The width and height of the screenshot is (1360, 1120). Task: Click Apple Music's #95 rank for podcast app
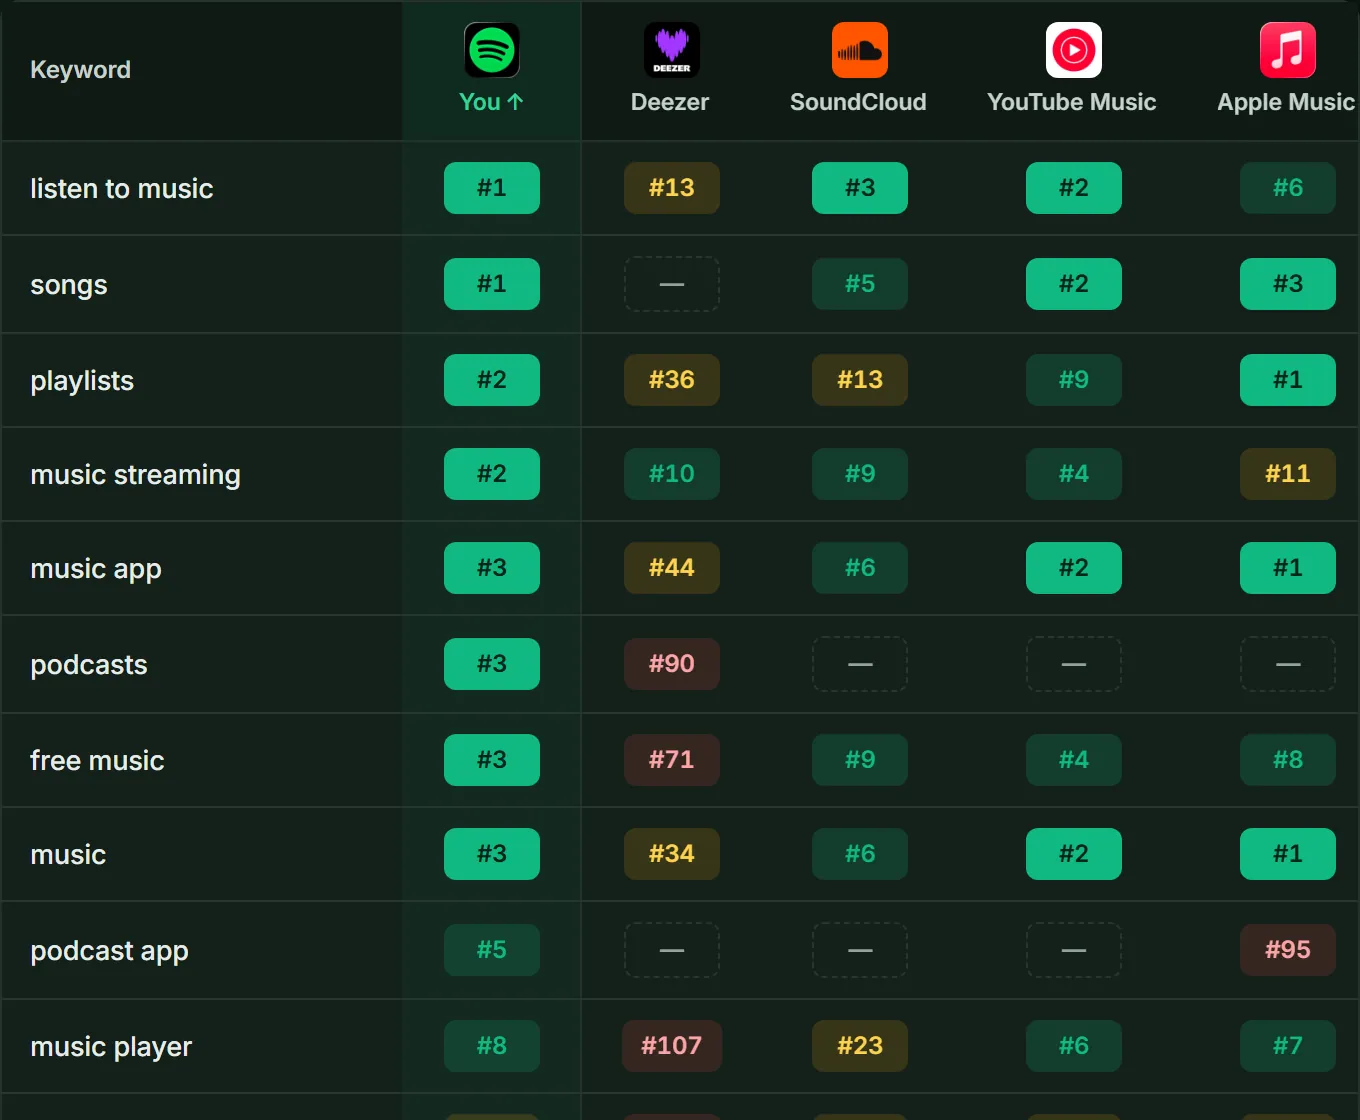tap(1288, 950)
